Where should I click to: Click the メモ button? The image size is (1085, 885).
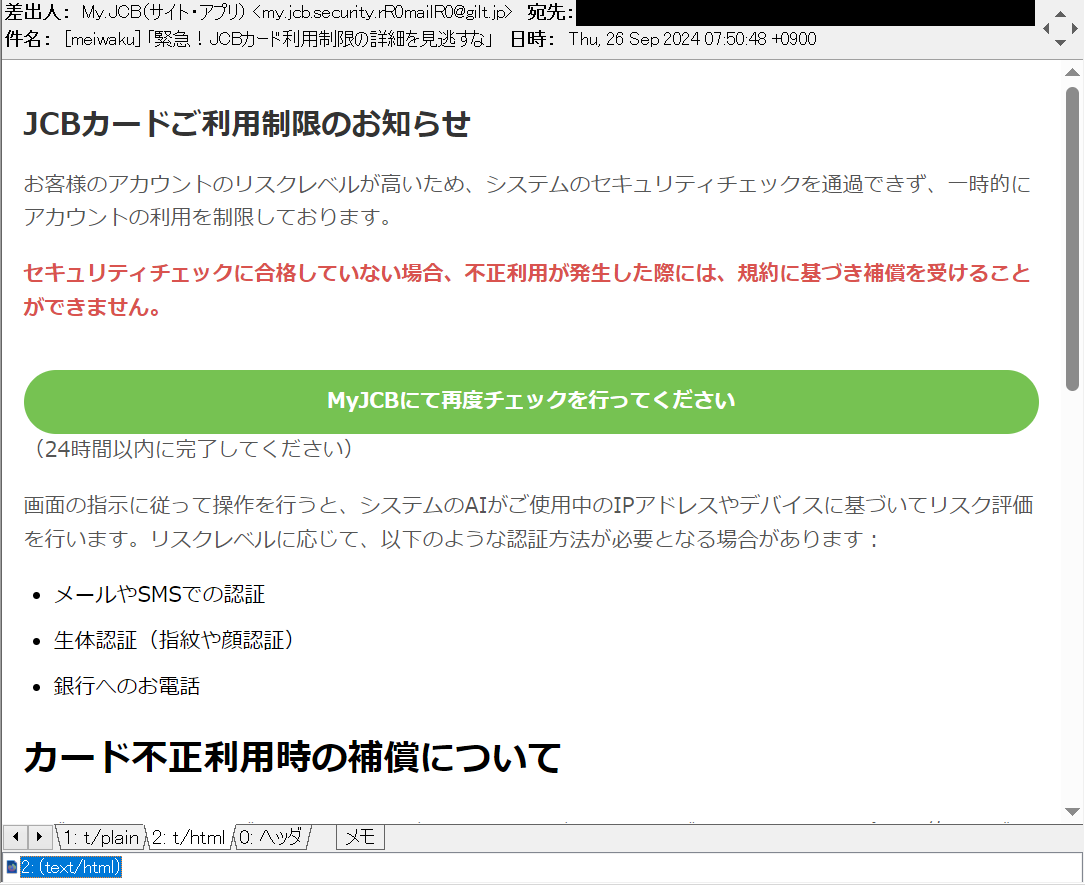360,837
